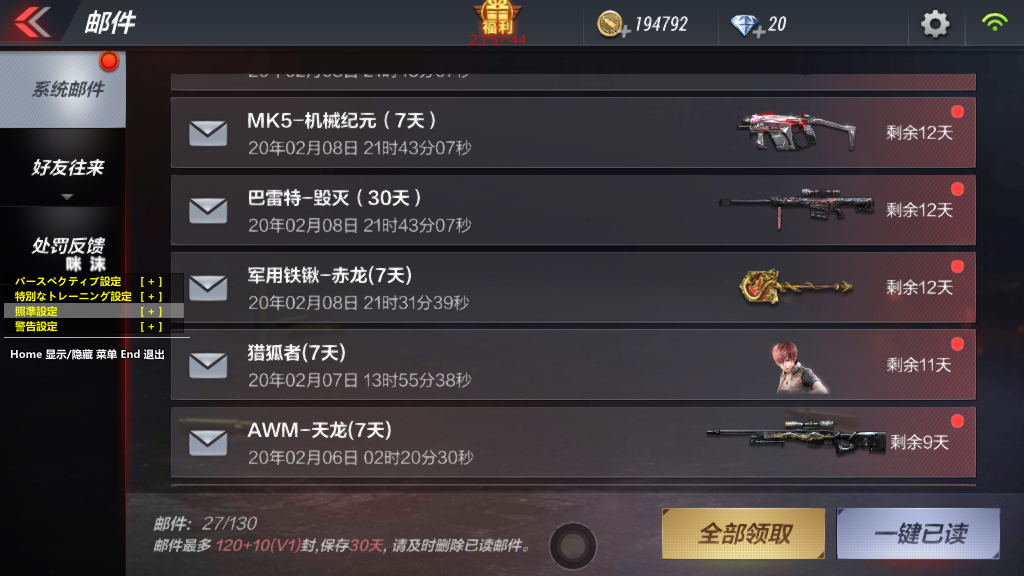The height and width of the screenshot is (576, 1024).
Task: Toggle 警告設定 [+] option
Action: click(x=88, y=327)
